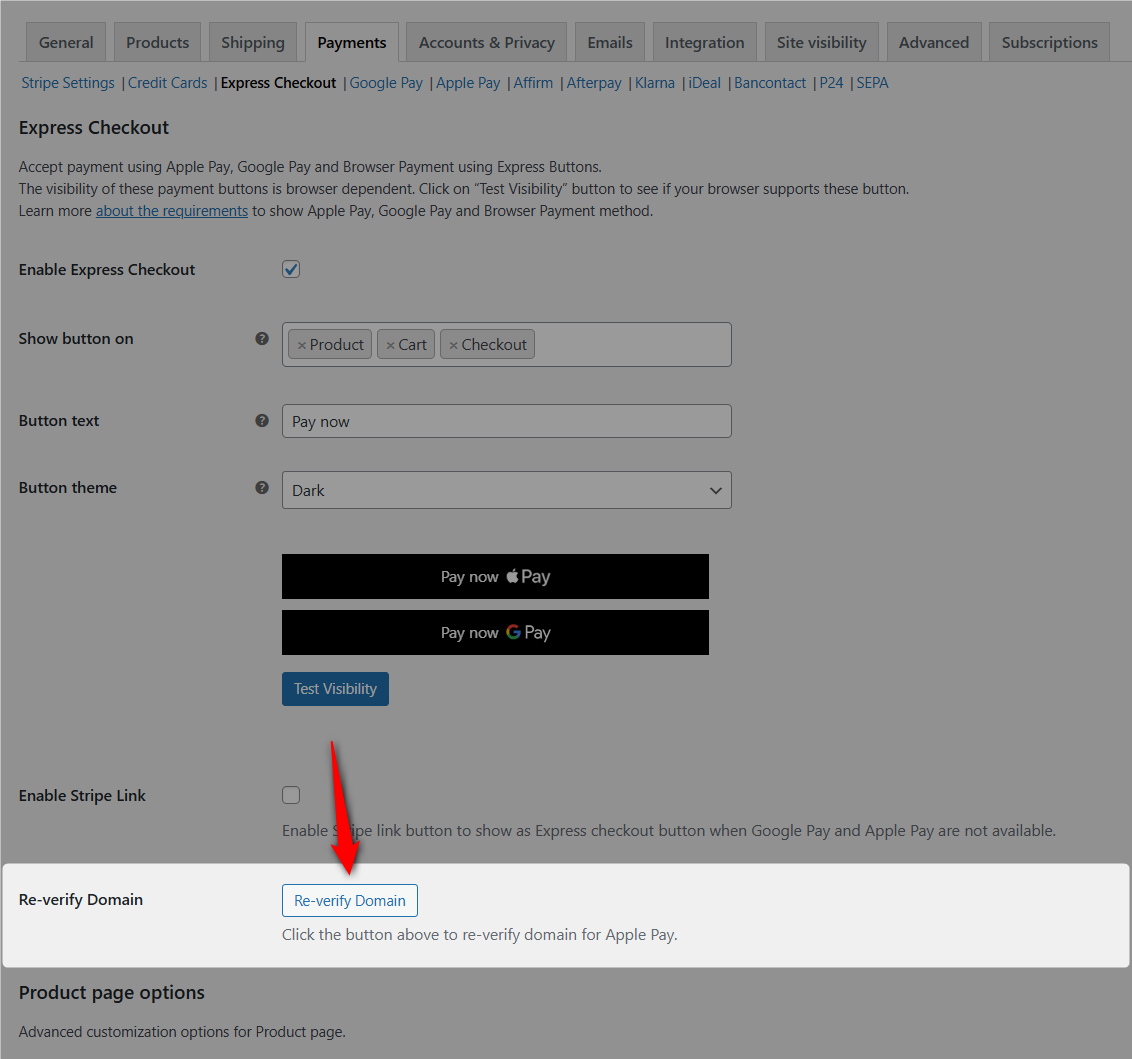Open the Apple Pay section link
The image size is (1132, 1059).
click(468, 83)
